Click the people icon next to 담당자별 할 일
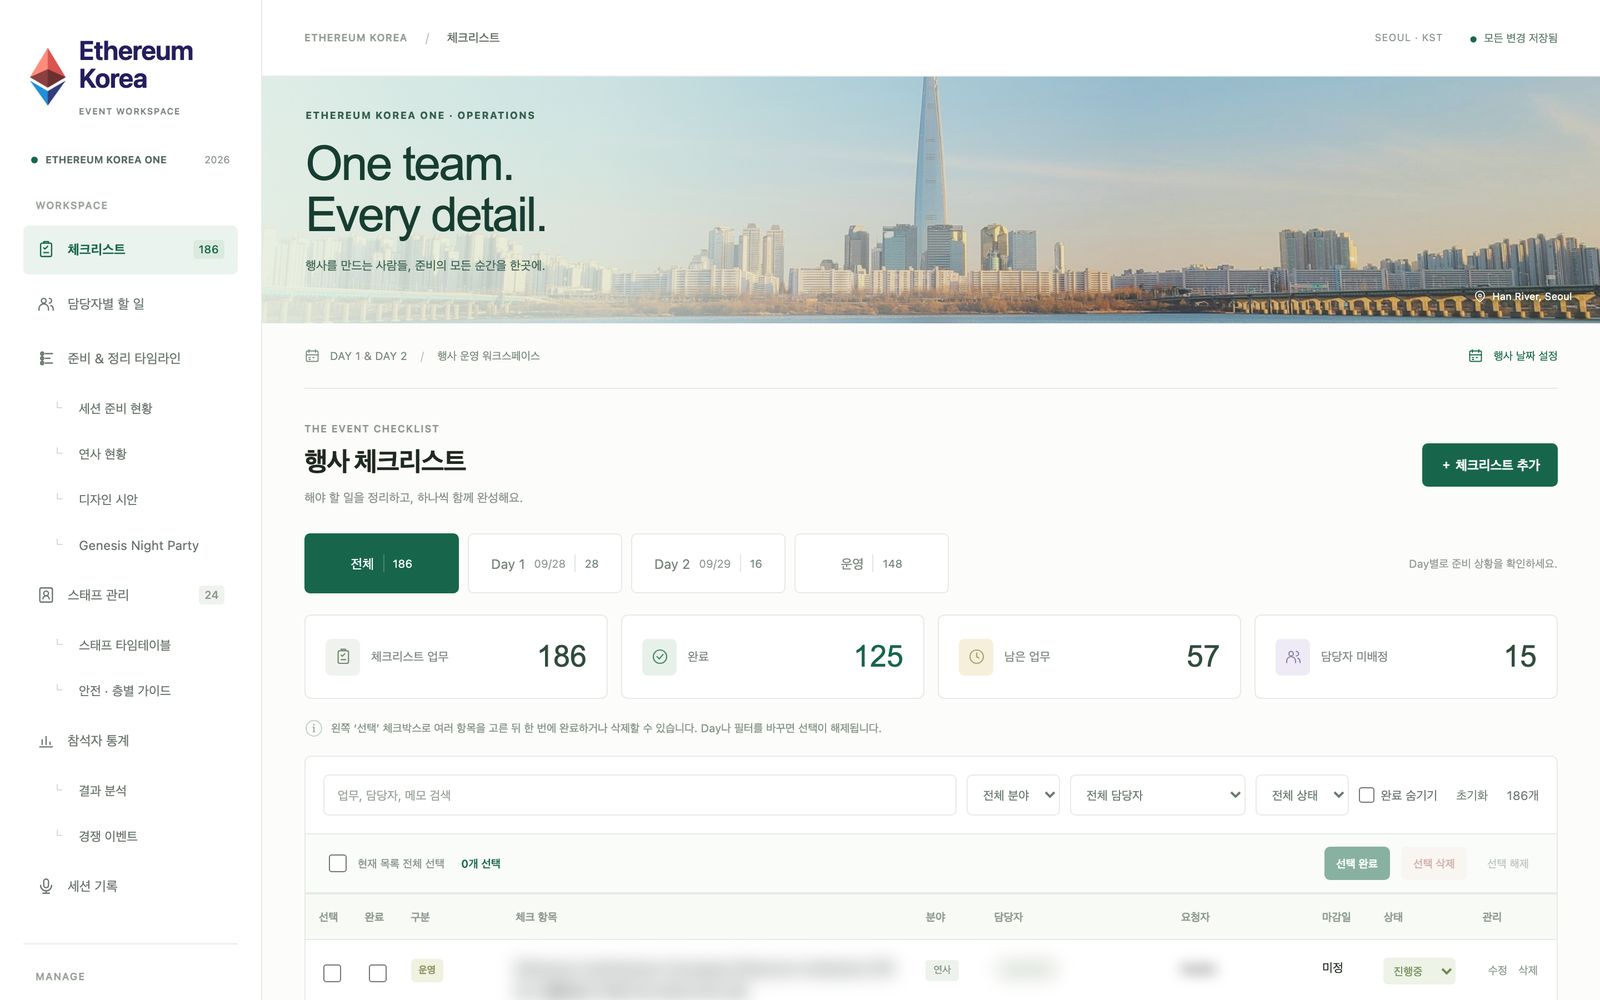 (46, 304)
